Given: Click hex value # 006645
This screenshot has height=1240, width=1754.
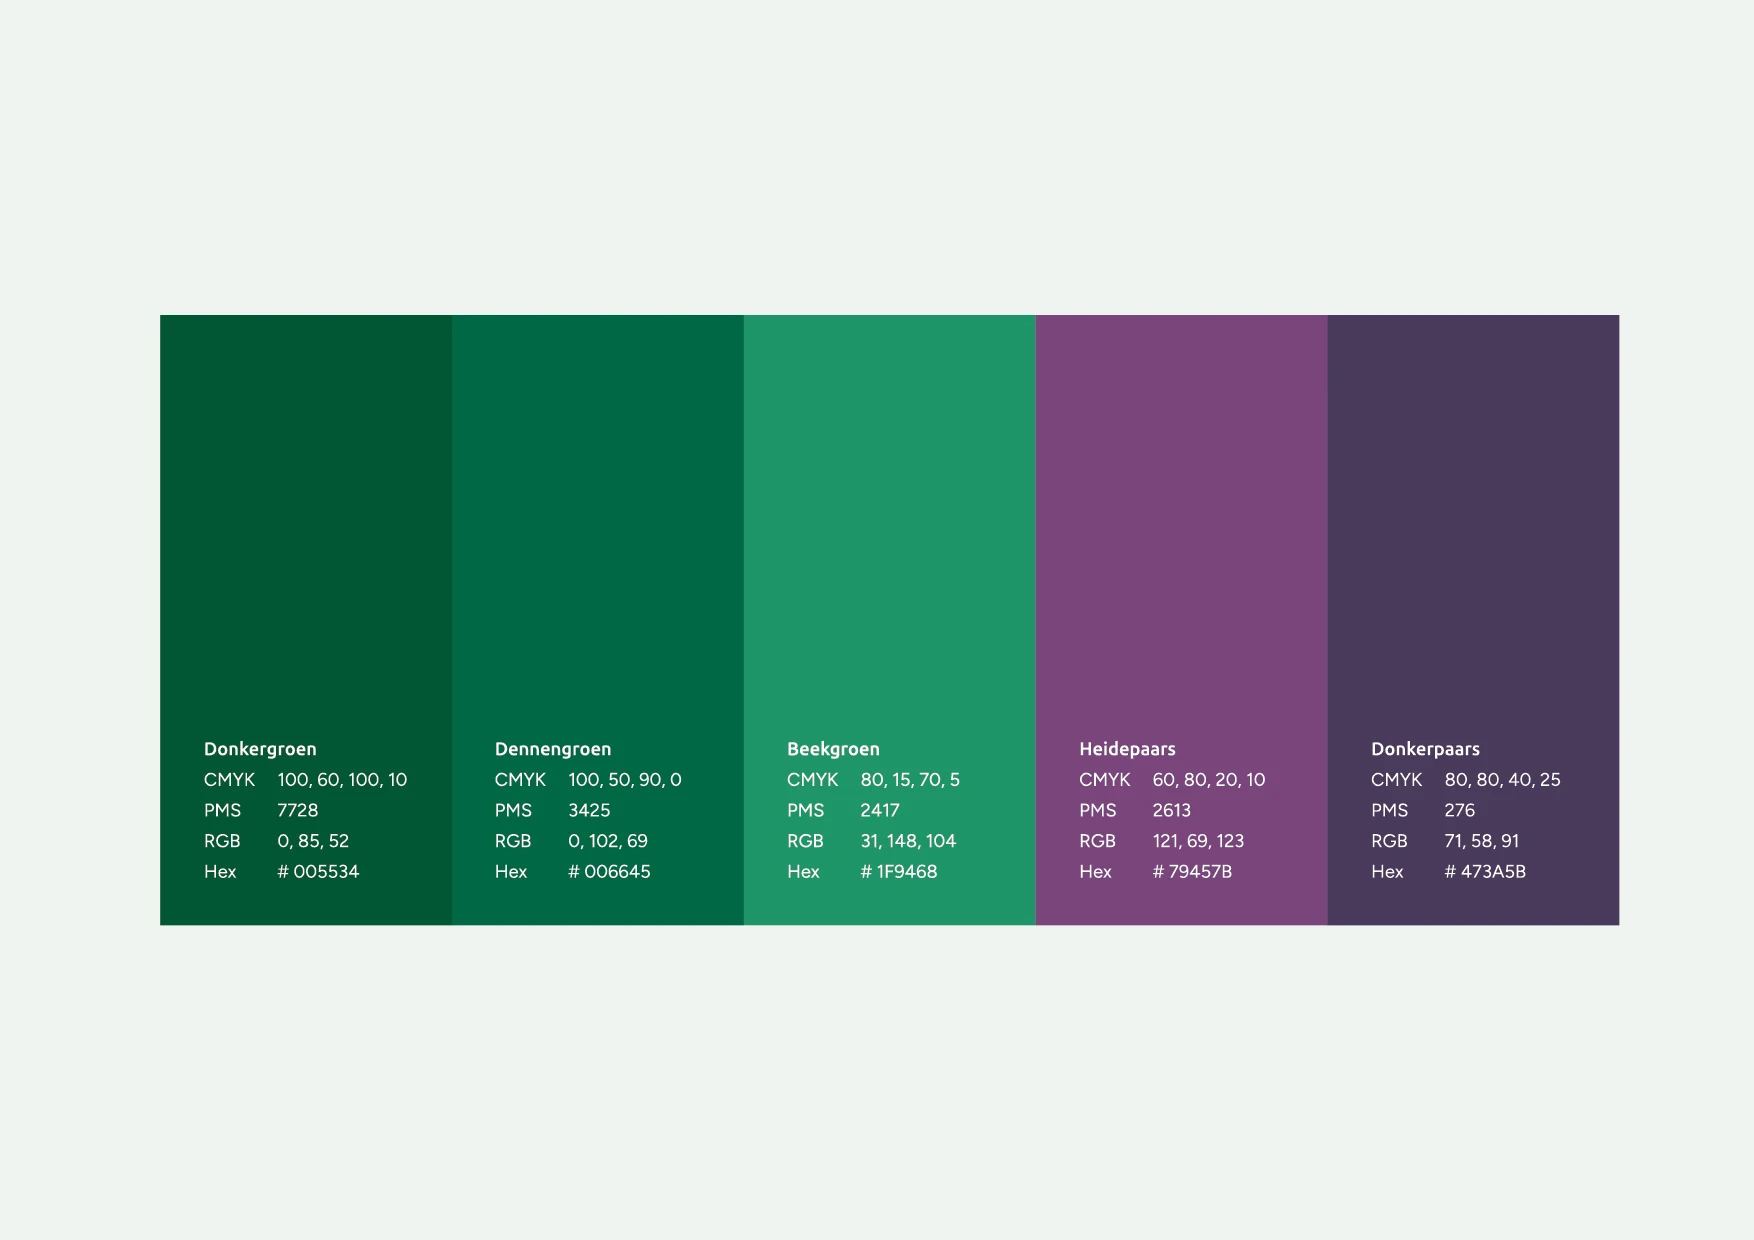Looking at the screenshot, I should [x=609, y=872].
